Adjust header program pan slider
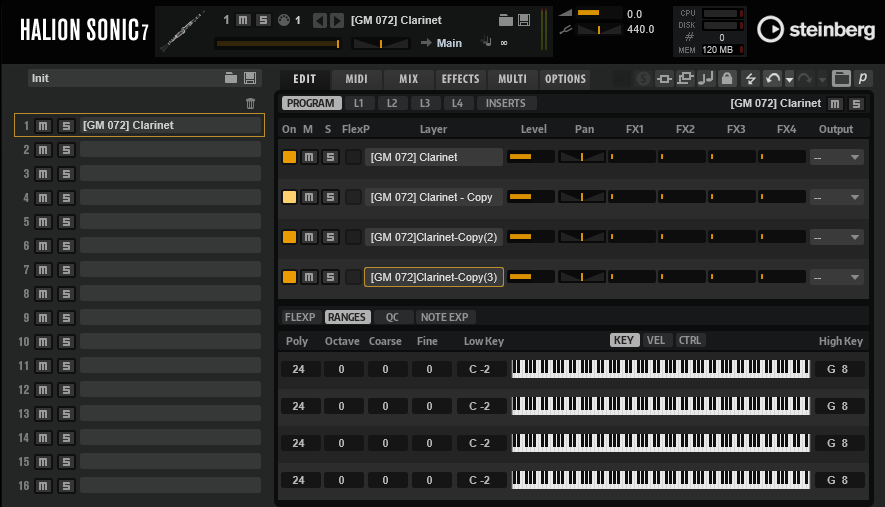This screenshot has width=885, height=507. coord(380,43)
